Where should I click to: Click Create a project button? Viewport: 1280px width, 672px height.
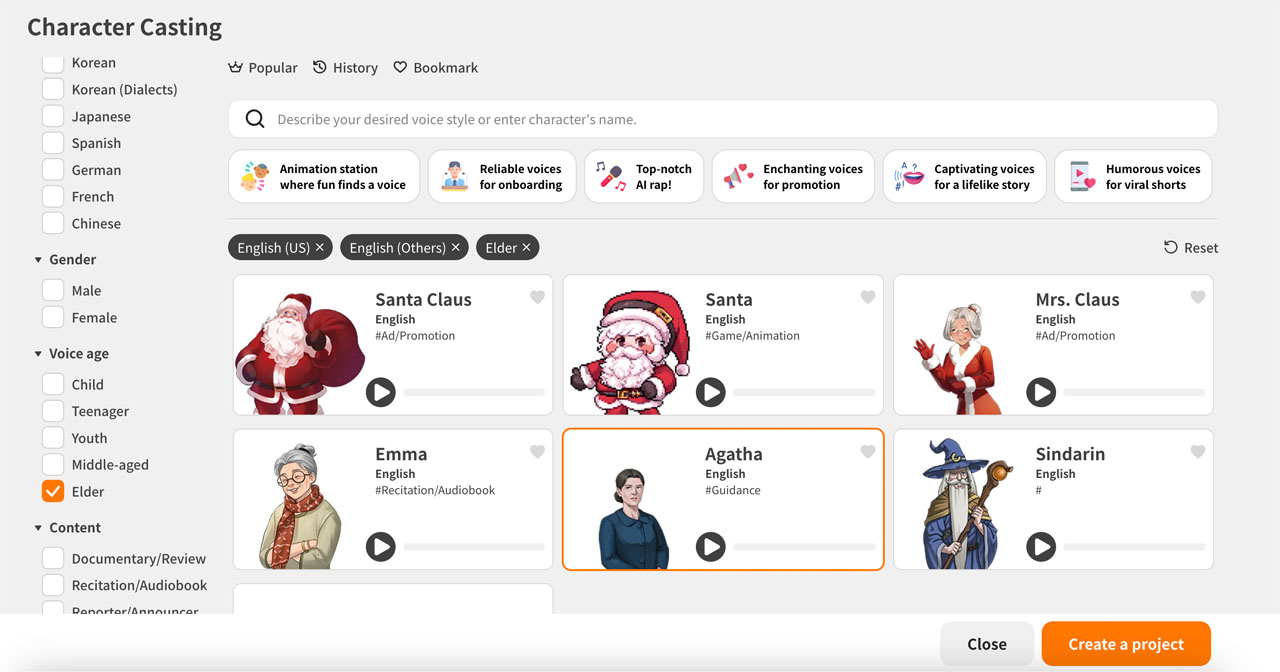(1125, 644)
